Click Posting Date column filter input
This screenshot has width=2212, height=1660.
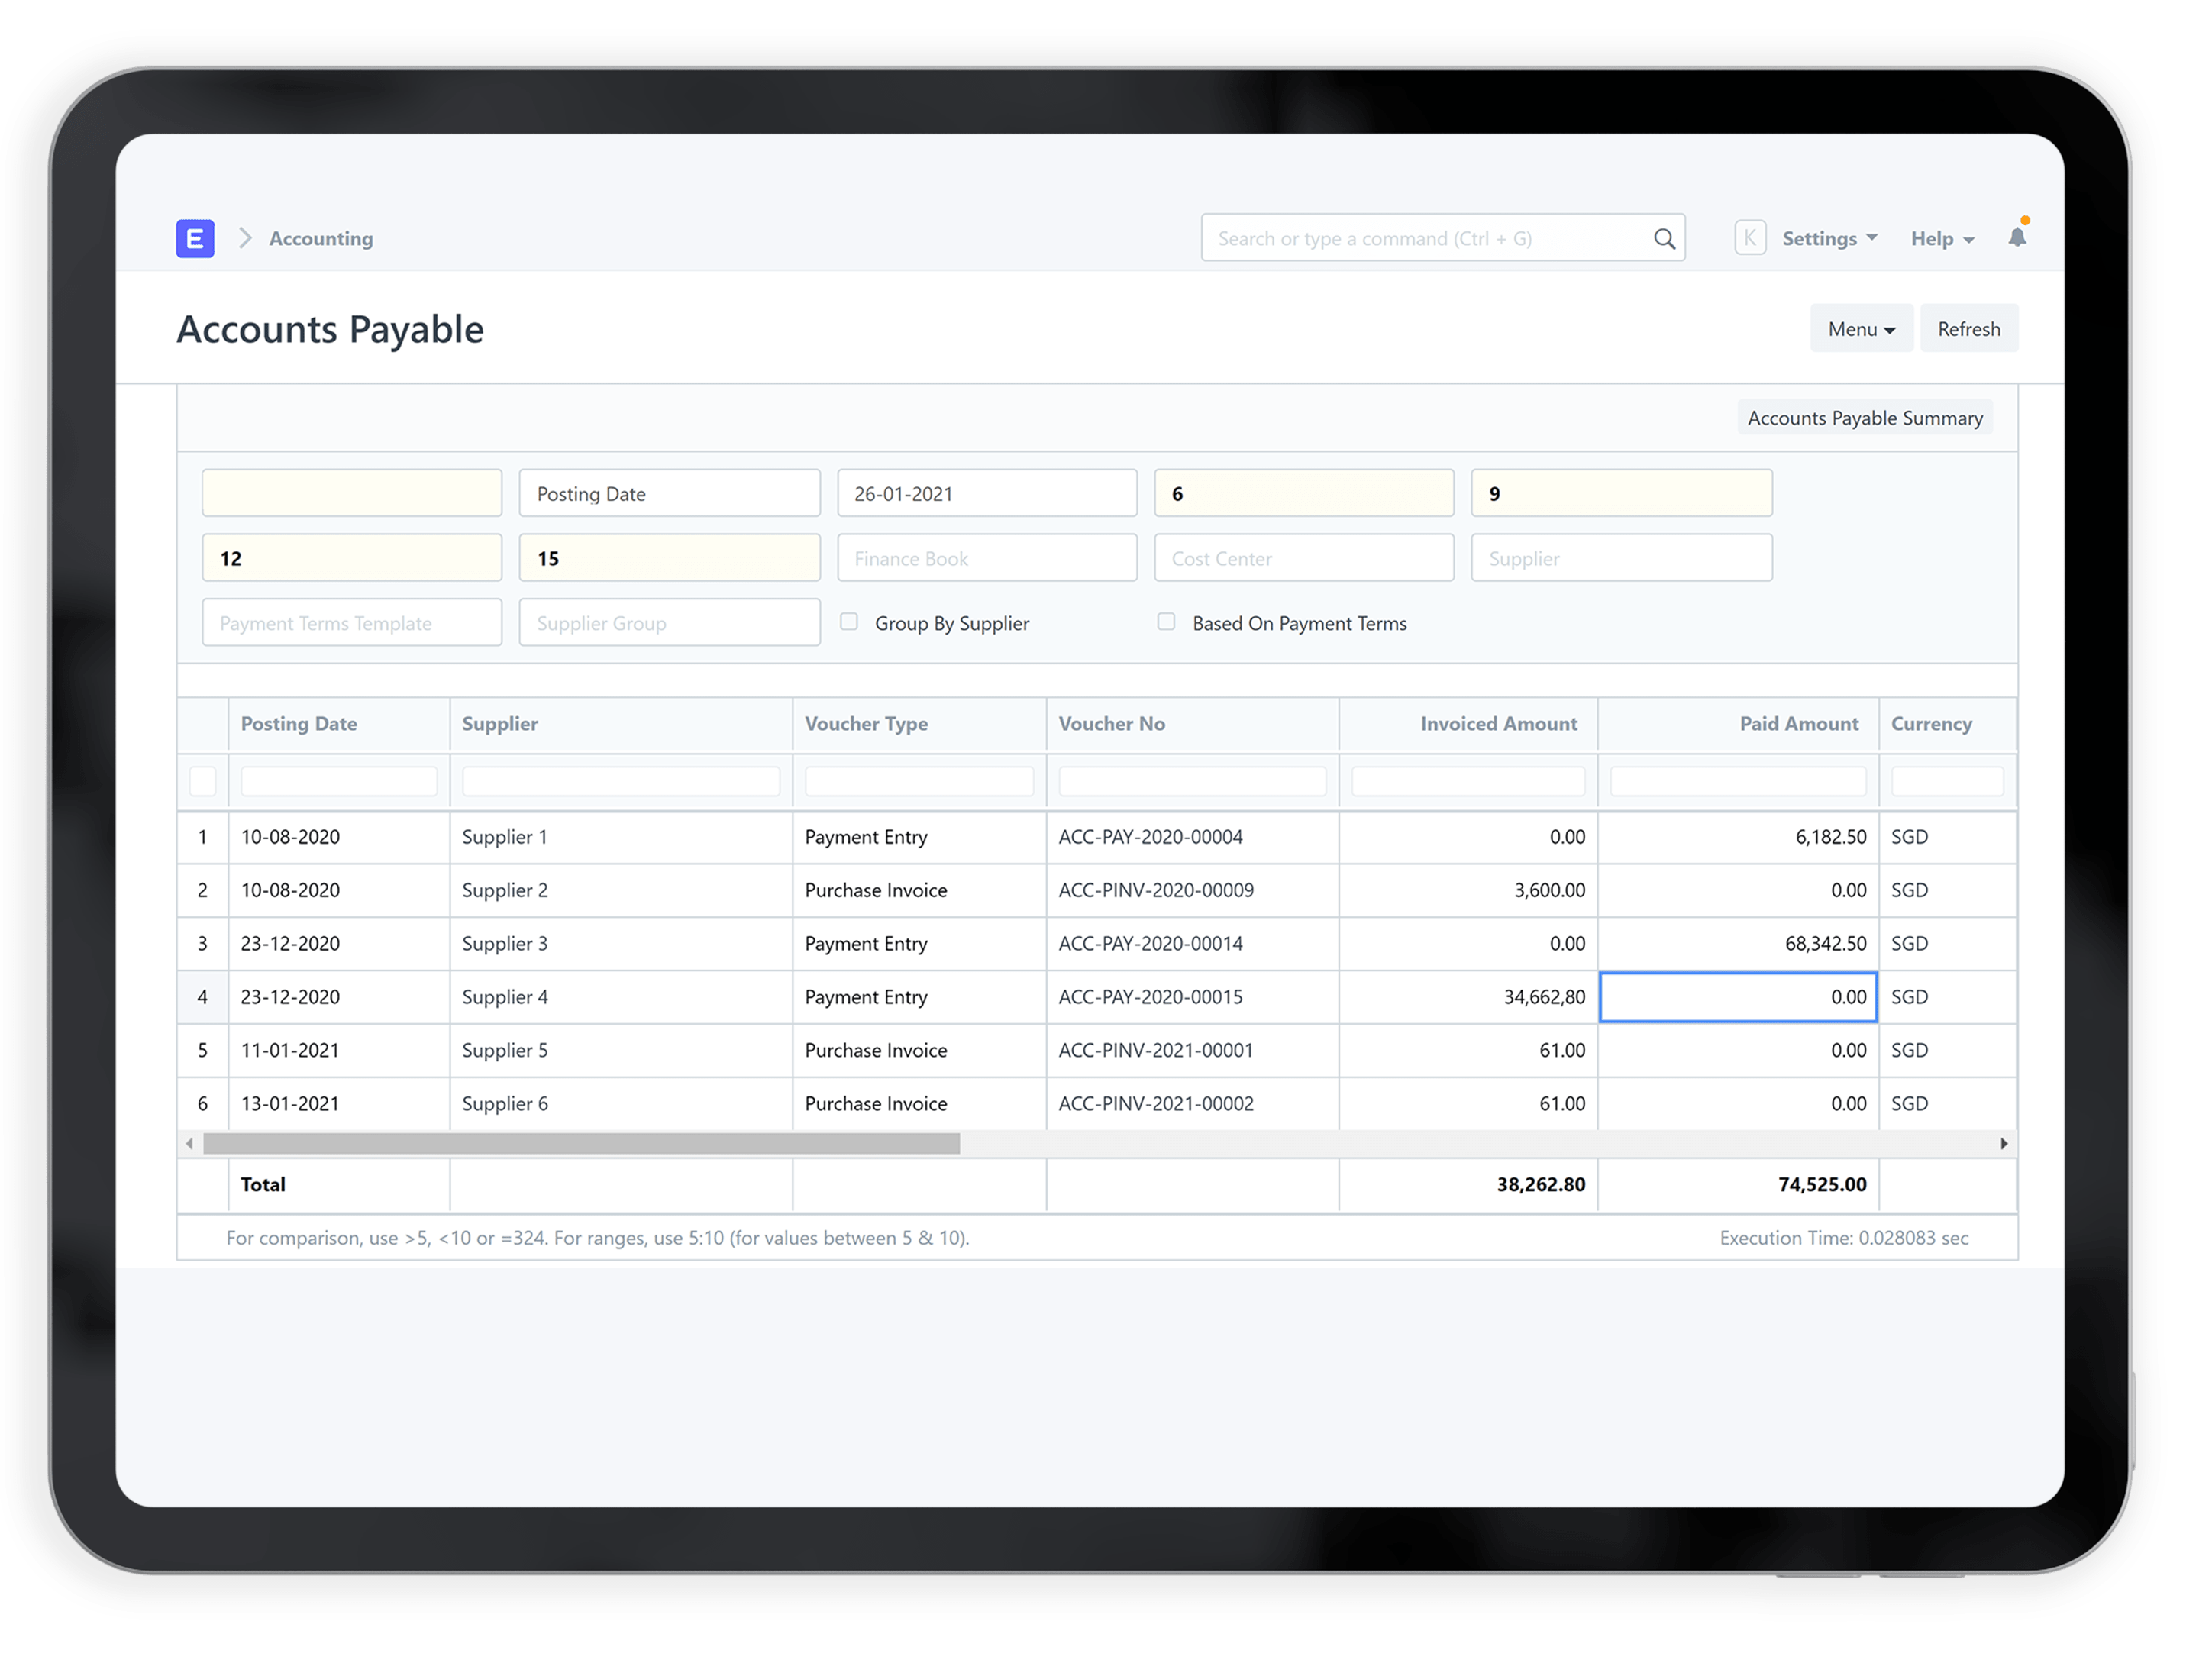click(339, 781)
